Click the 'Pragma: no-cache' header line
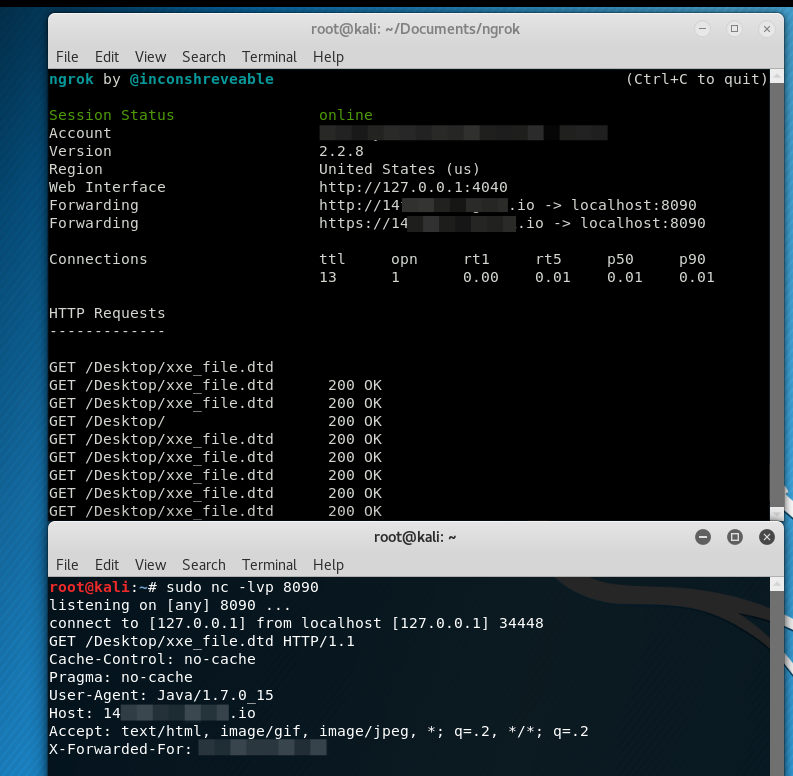The width and height of the screenshot is (793, 776). pyautogui.click(x=121, y=677)
